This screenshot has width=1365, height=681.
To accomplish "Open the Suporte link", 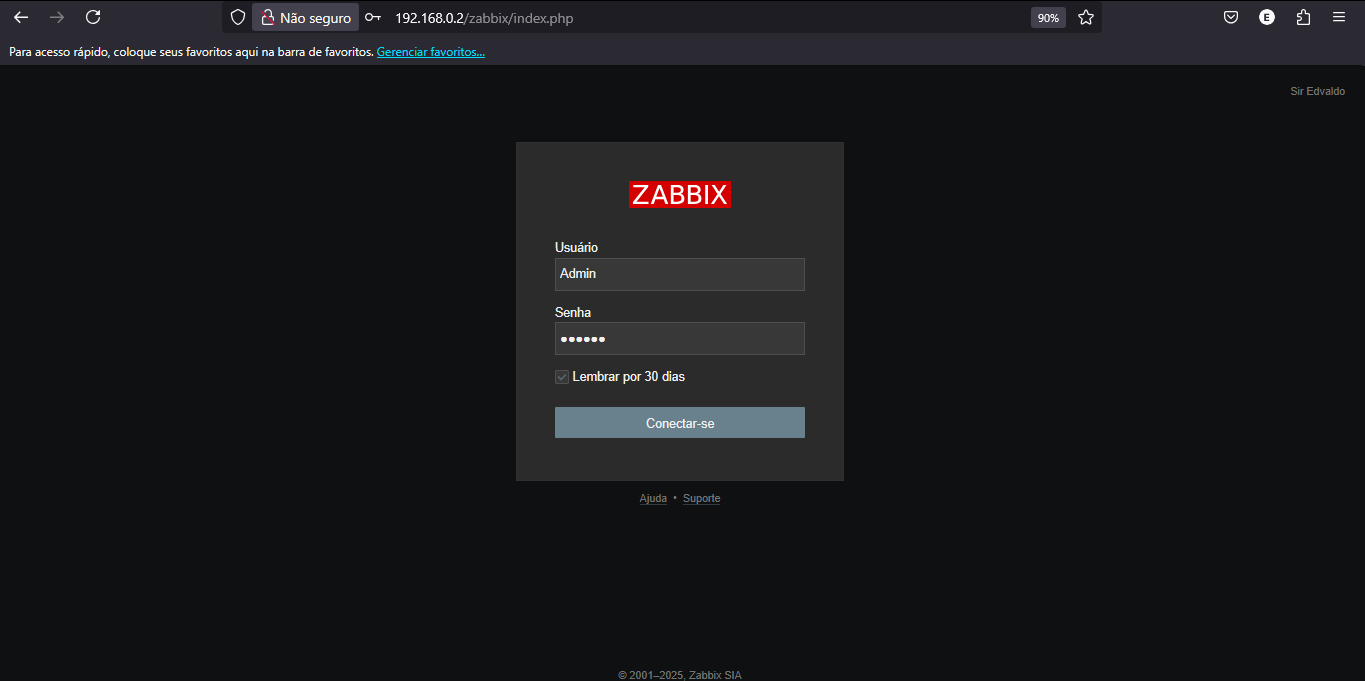I will 701,497.
